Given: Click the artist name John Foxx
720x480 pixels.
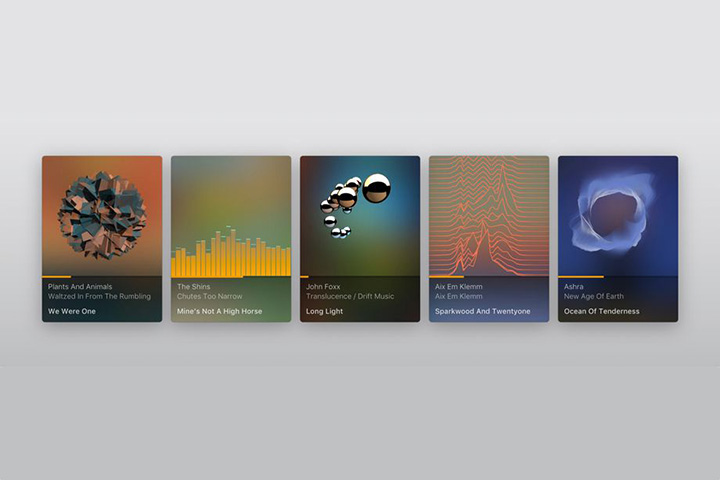Looking at the screenshot, I should pyautogui.click(x=323, y=287).
